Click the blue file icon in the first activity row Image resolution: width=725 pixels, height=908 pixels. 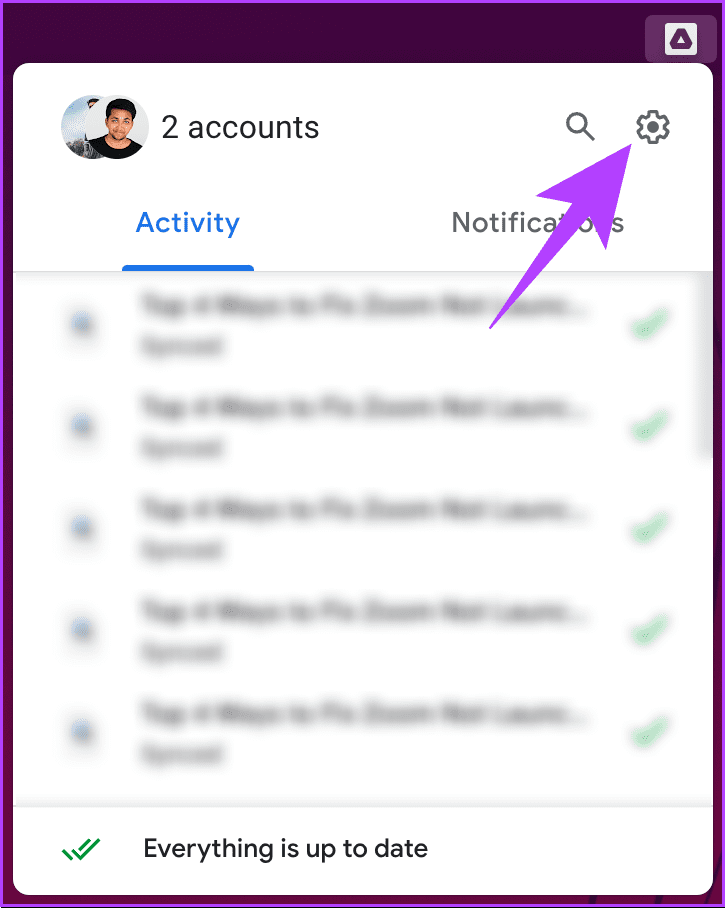pyautogui.click(x=82, y=324)
